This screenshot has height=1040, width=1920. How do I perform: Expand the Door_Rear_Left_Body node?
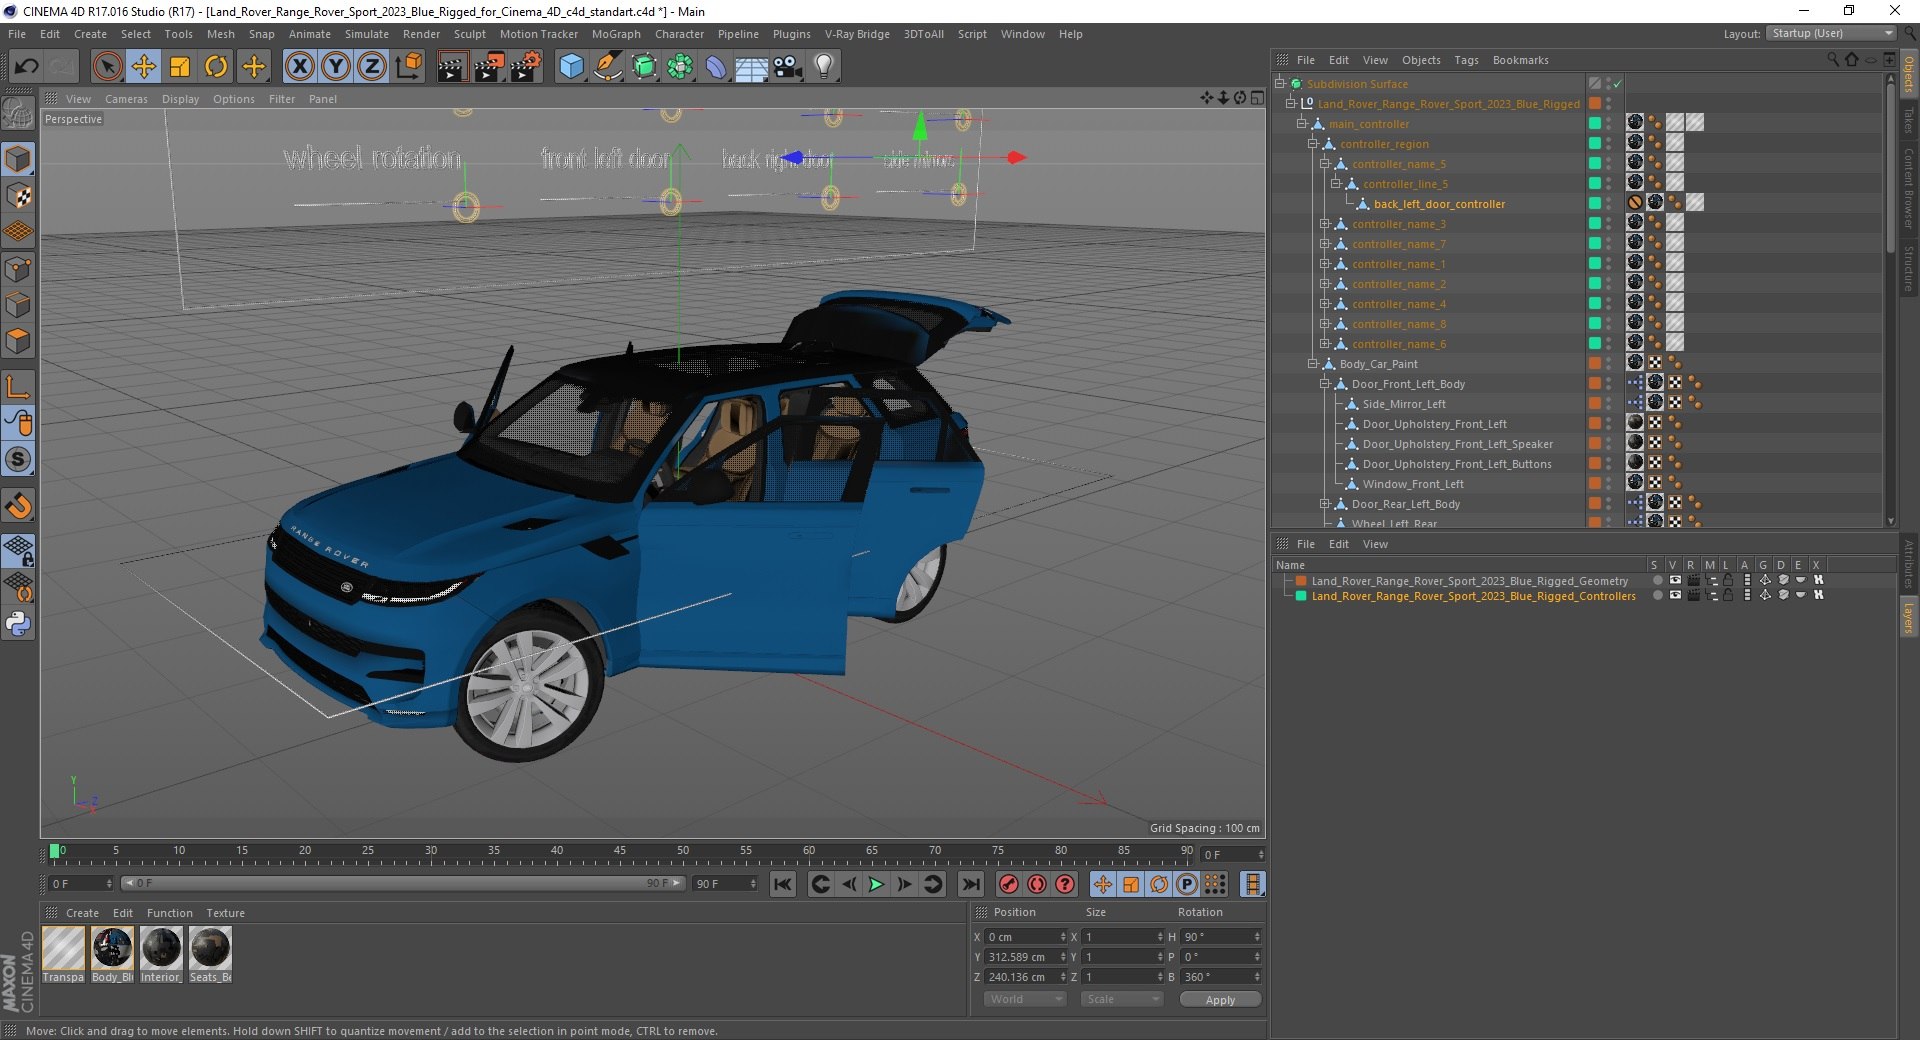(1324, 504)
